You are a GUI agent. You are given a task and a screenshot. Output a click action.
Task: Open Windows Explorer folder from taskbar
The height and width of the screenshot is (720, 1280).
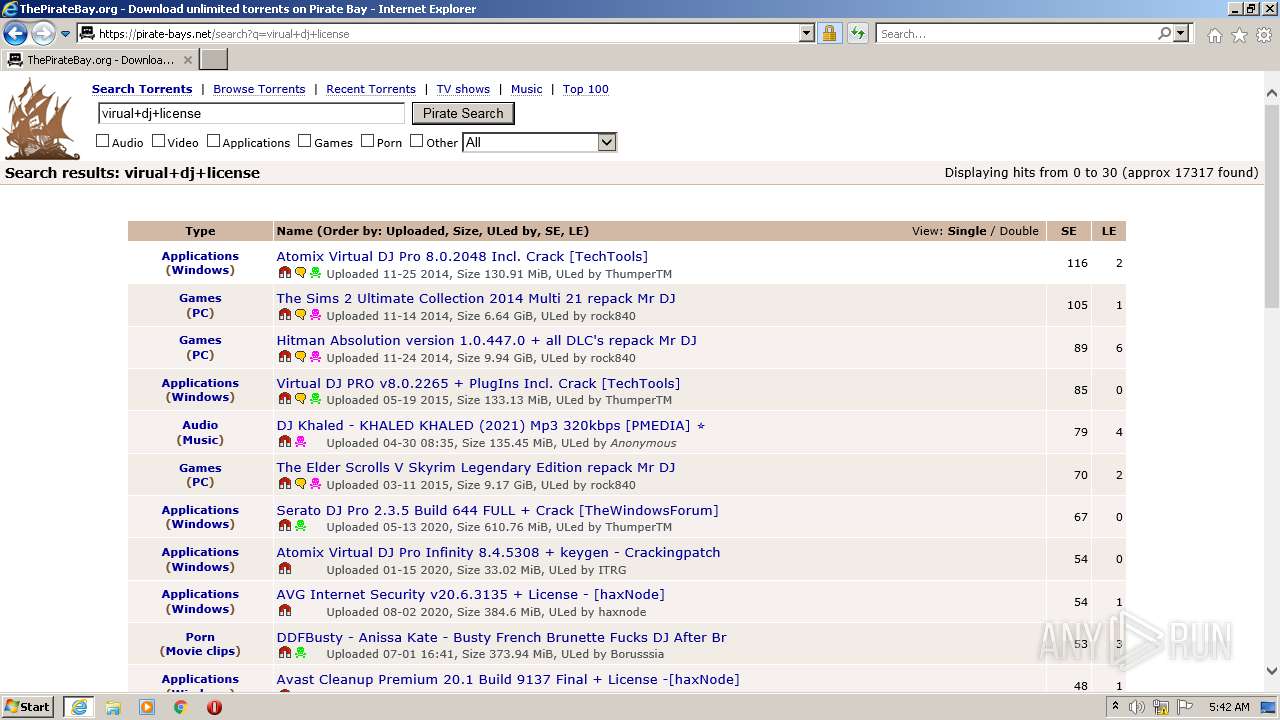tap(113, 707)
